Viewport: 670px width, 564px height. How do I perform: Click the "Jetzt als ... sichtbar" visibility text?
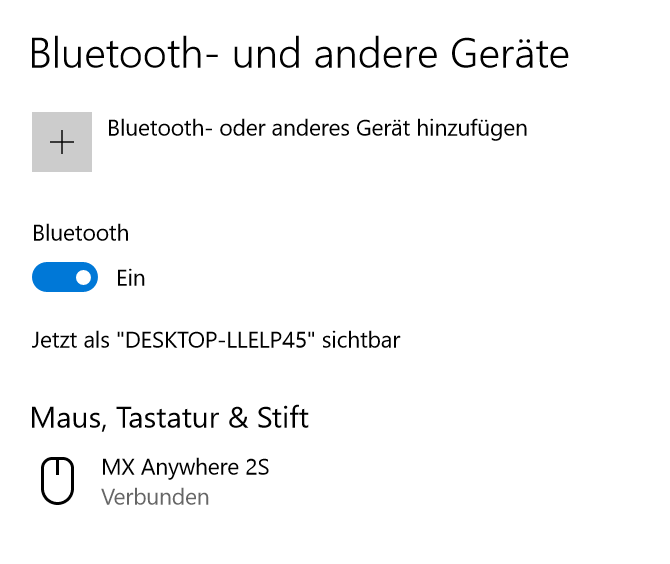point(216,340)
